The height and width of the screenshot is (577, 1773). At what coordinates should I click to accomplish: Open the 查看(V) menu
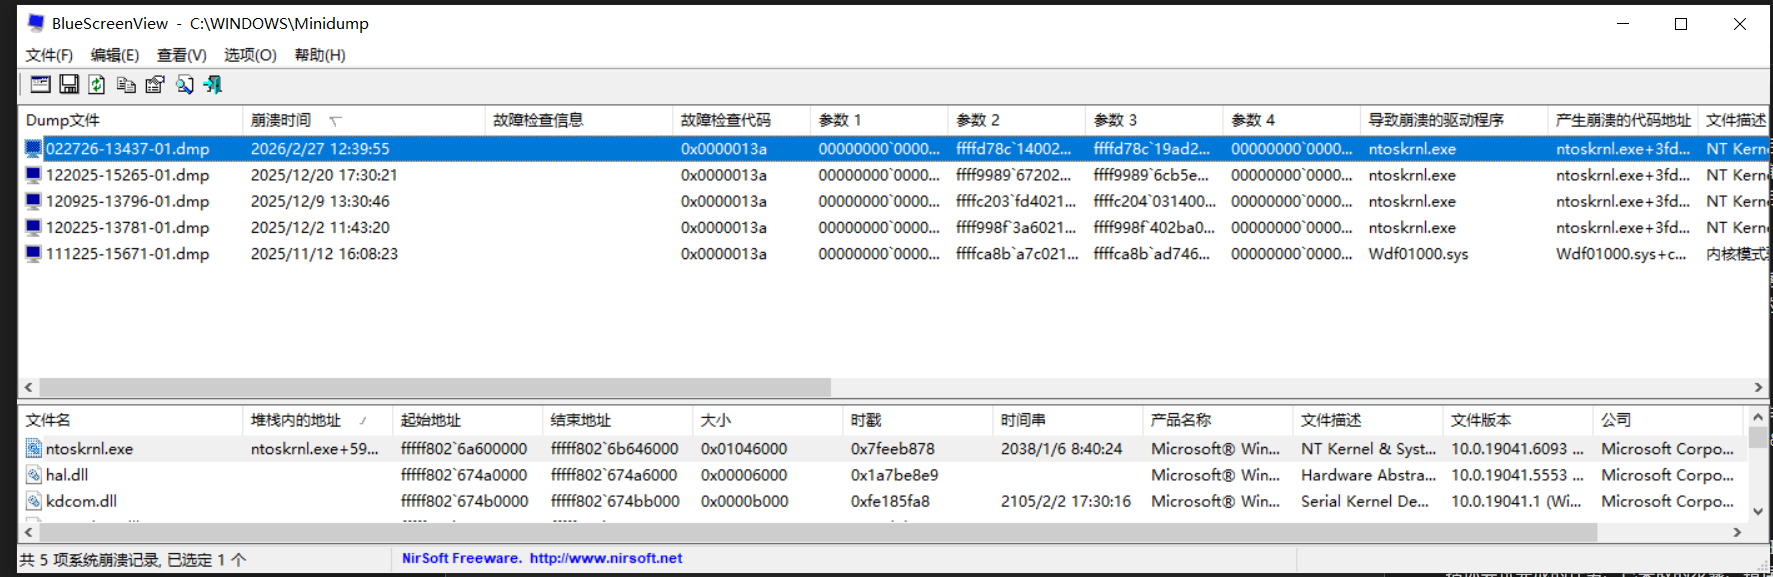point(182,55)
